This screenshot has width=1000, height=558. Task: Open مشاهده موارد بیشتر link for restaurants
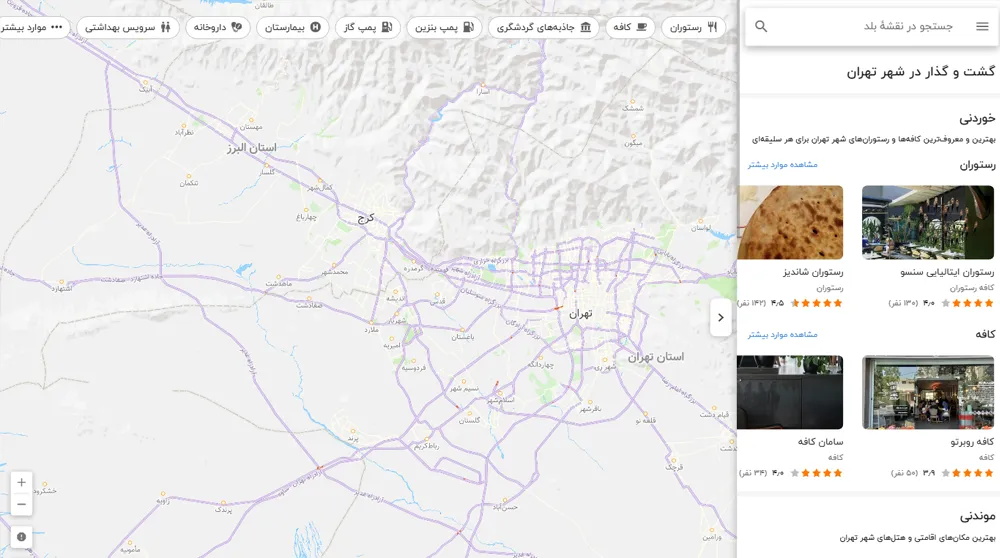783,165
